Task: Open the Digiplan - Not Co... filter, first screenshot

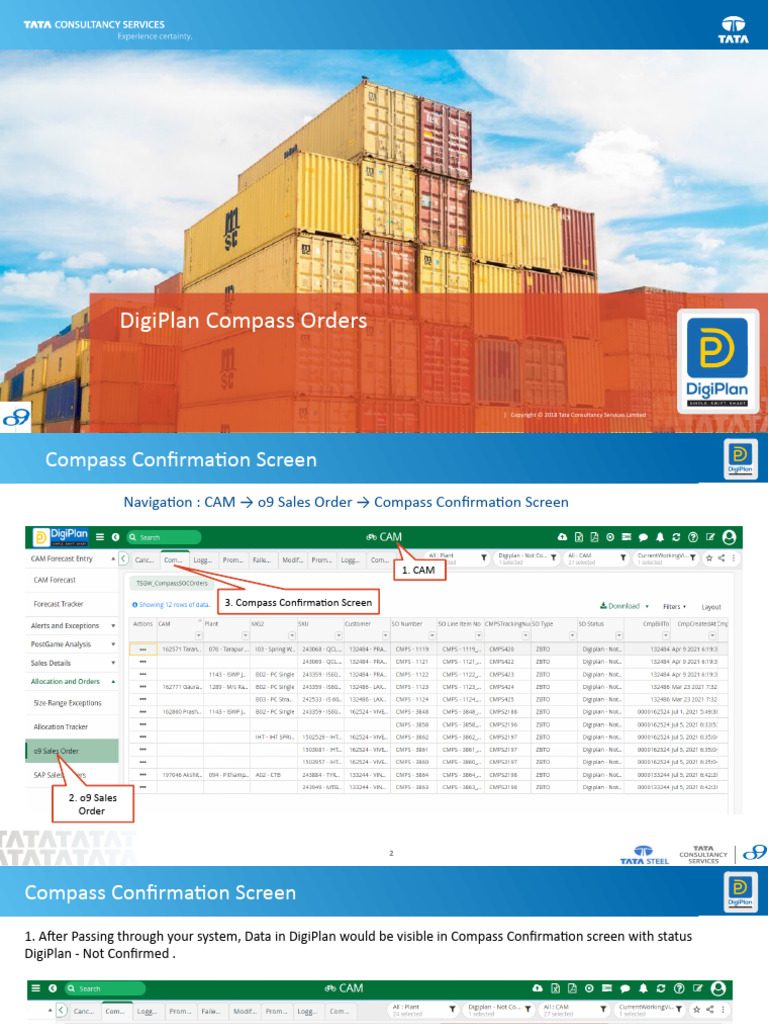Action: 554,558
